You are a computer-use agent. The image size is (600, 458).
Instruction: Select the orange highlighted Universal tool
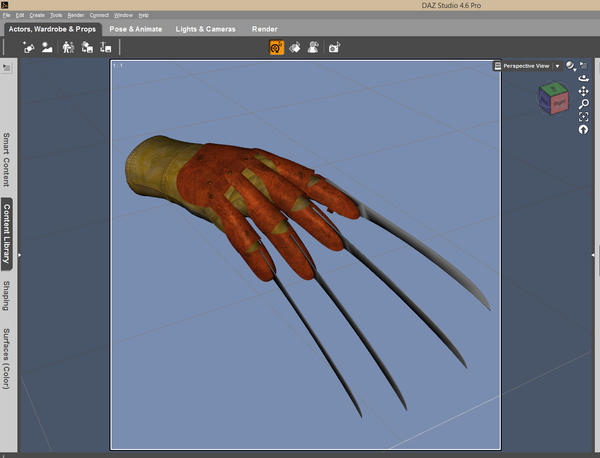(277, 48)
